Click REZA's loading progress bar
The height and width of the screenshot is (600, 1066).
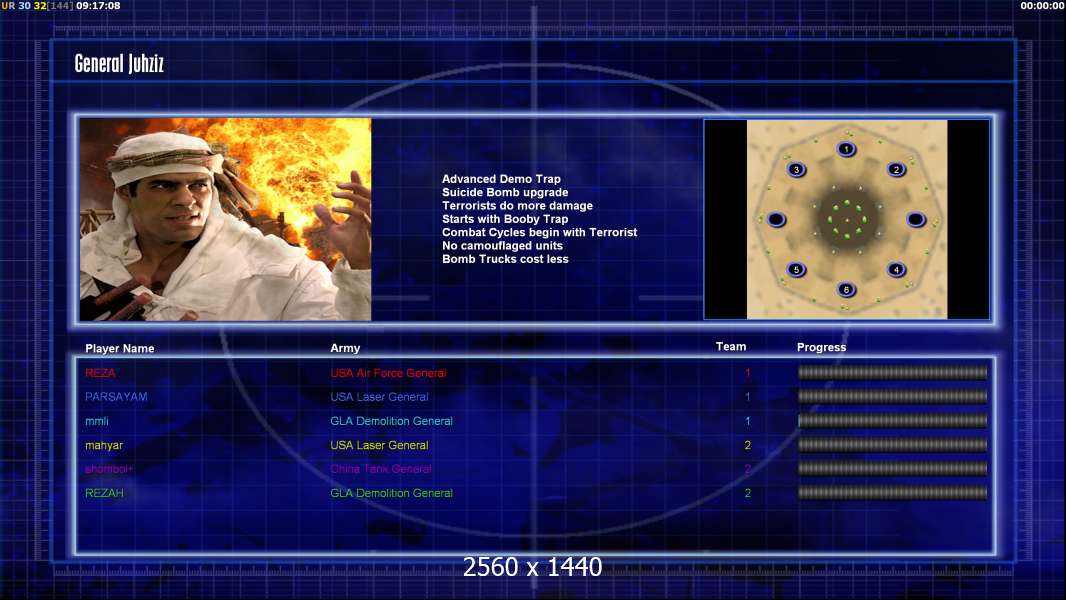[892, 372]
